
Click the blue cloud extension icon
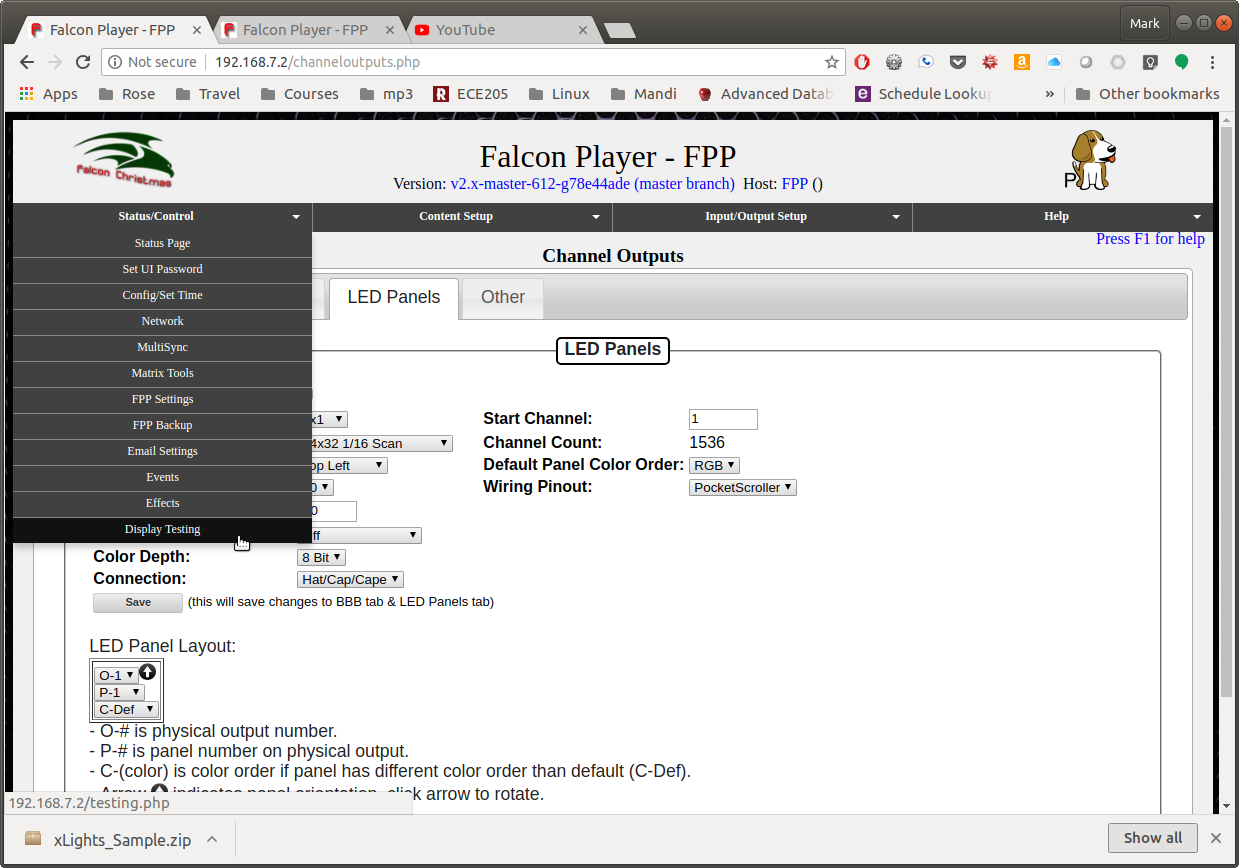(1053, 62)
